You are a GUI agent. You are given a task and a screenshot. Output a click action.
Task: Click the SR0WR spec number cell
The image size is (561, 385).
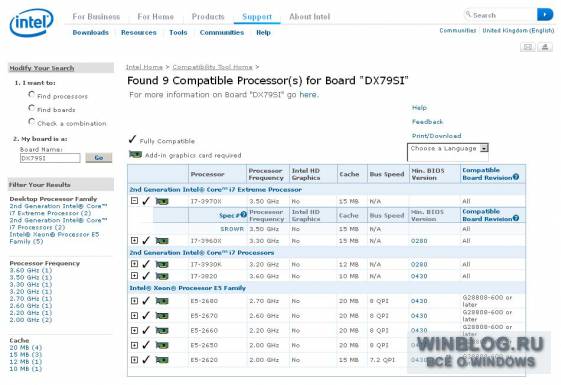[x=232, y=229]
